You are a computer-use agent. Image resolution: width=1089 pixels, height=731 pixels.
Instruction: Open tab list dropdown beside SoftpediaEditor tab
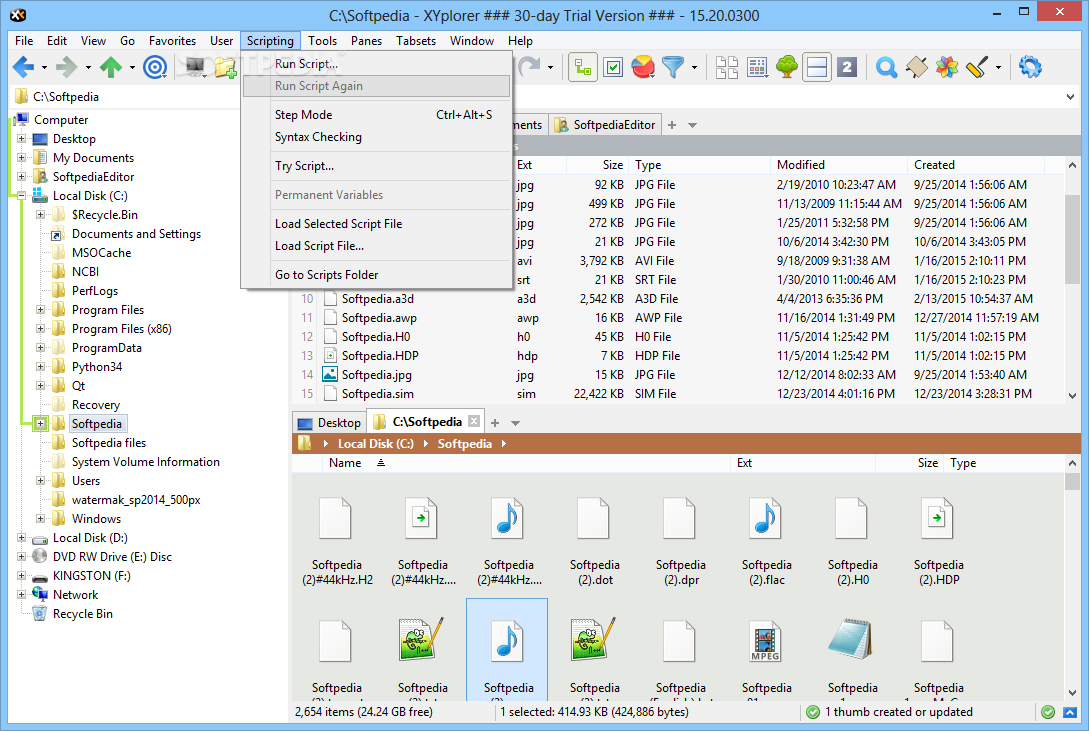(x=692, y=125)
